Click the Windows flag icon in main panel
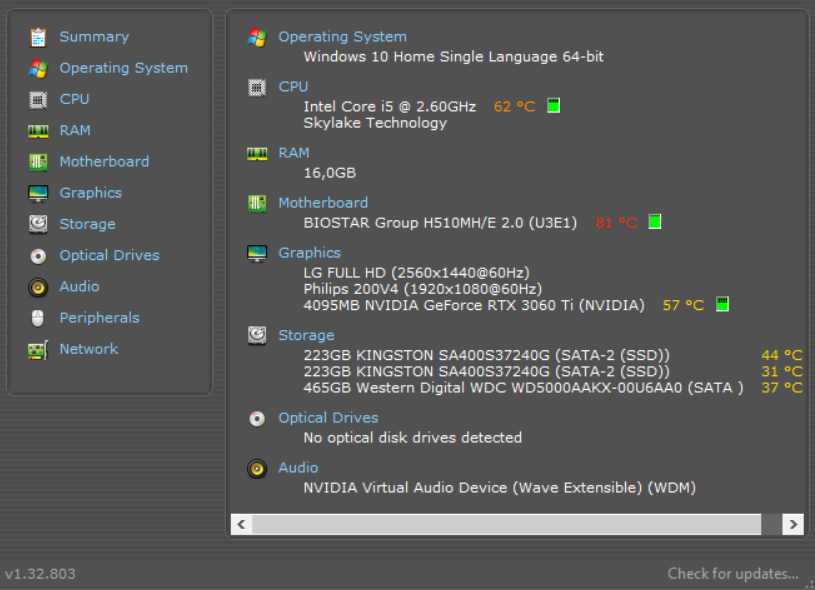The width and height of the screenshot is (815, 590). pyautogui.click(x=257, y=37)
